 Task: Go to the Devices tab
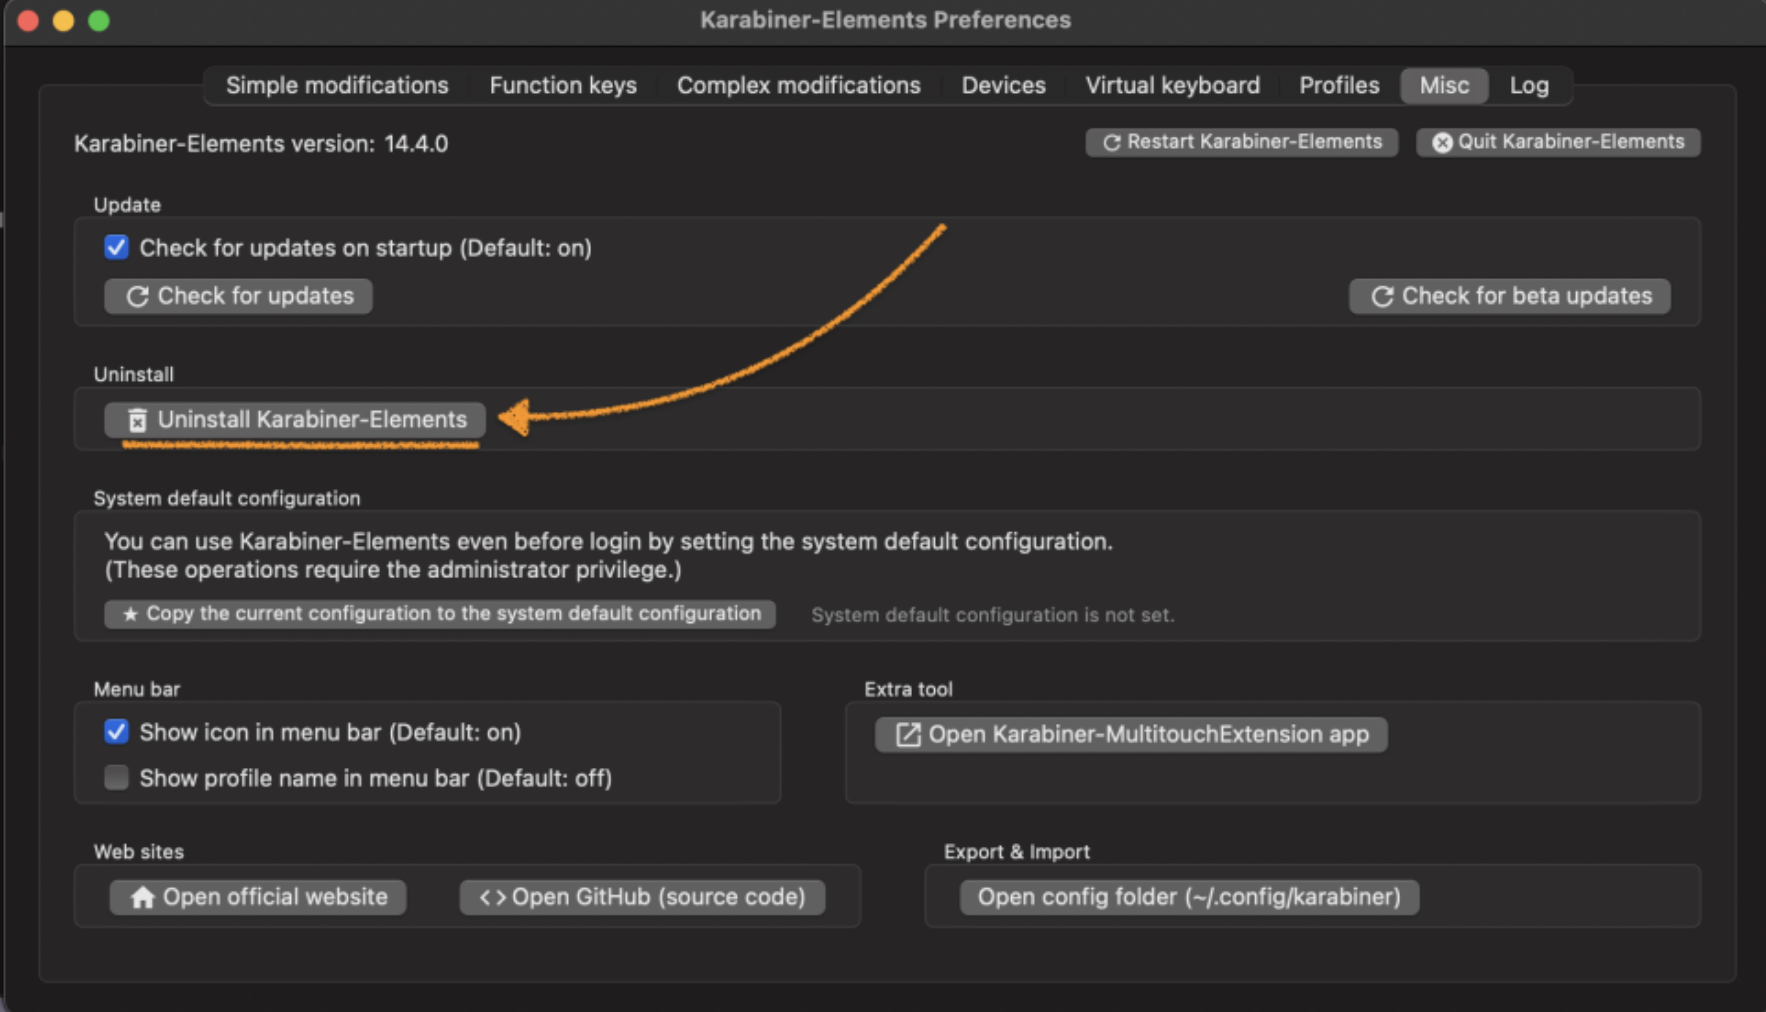pos(1003,86)
